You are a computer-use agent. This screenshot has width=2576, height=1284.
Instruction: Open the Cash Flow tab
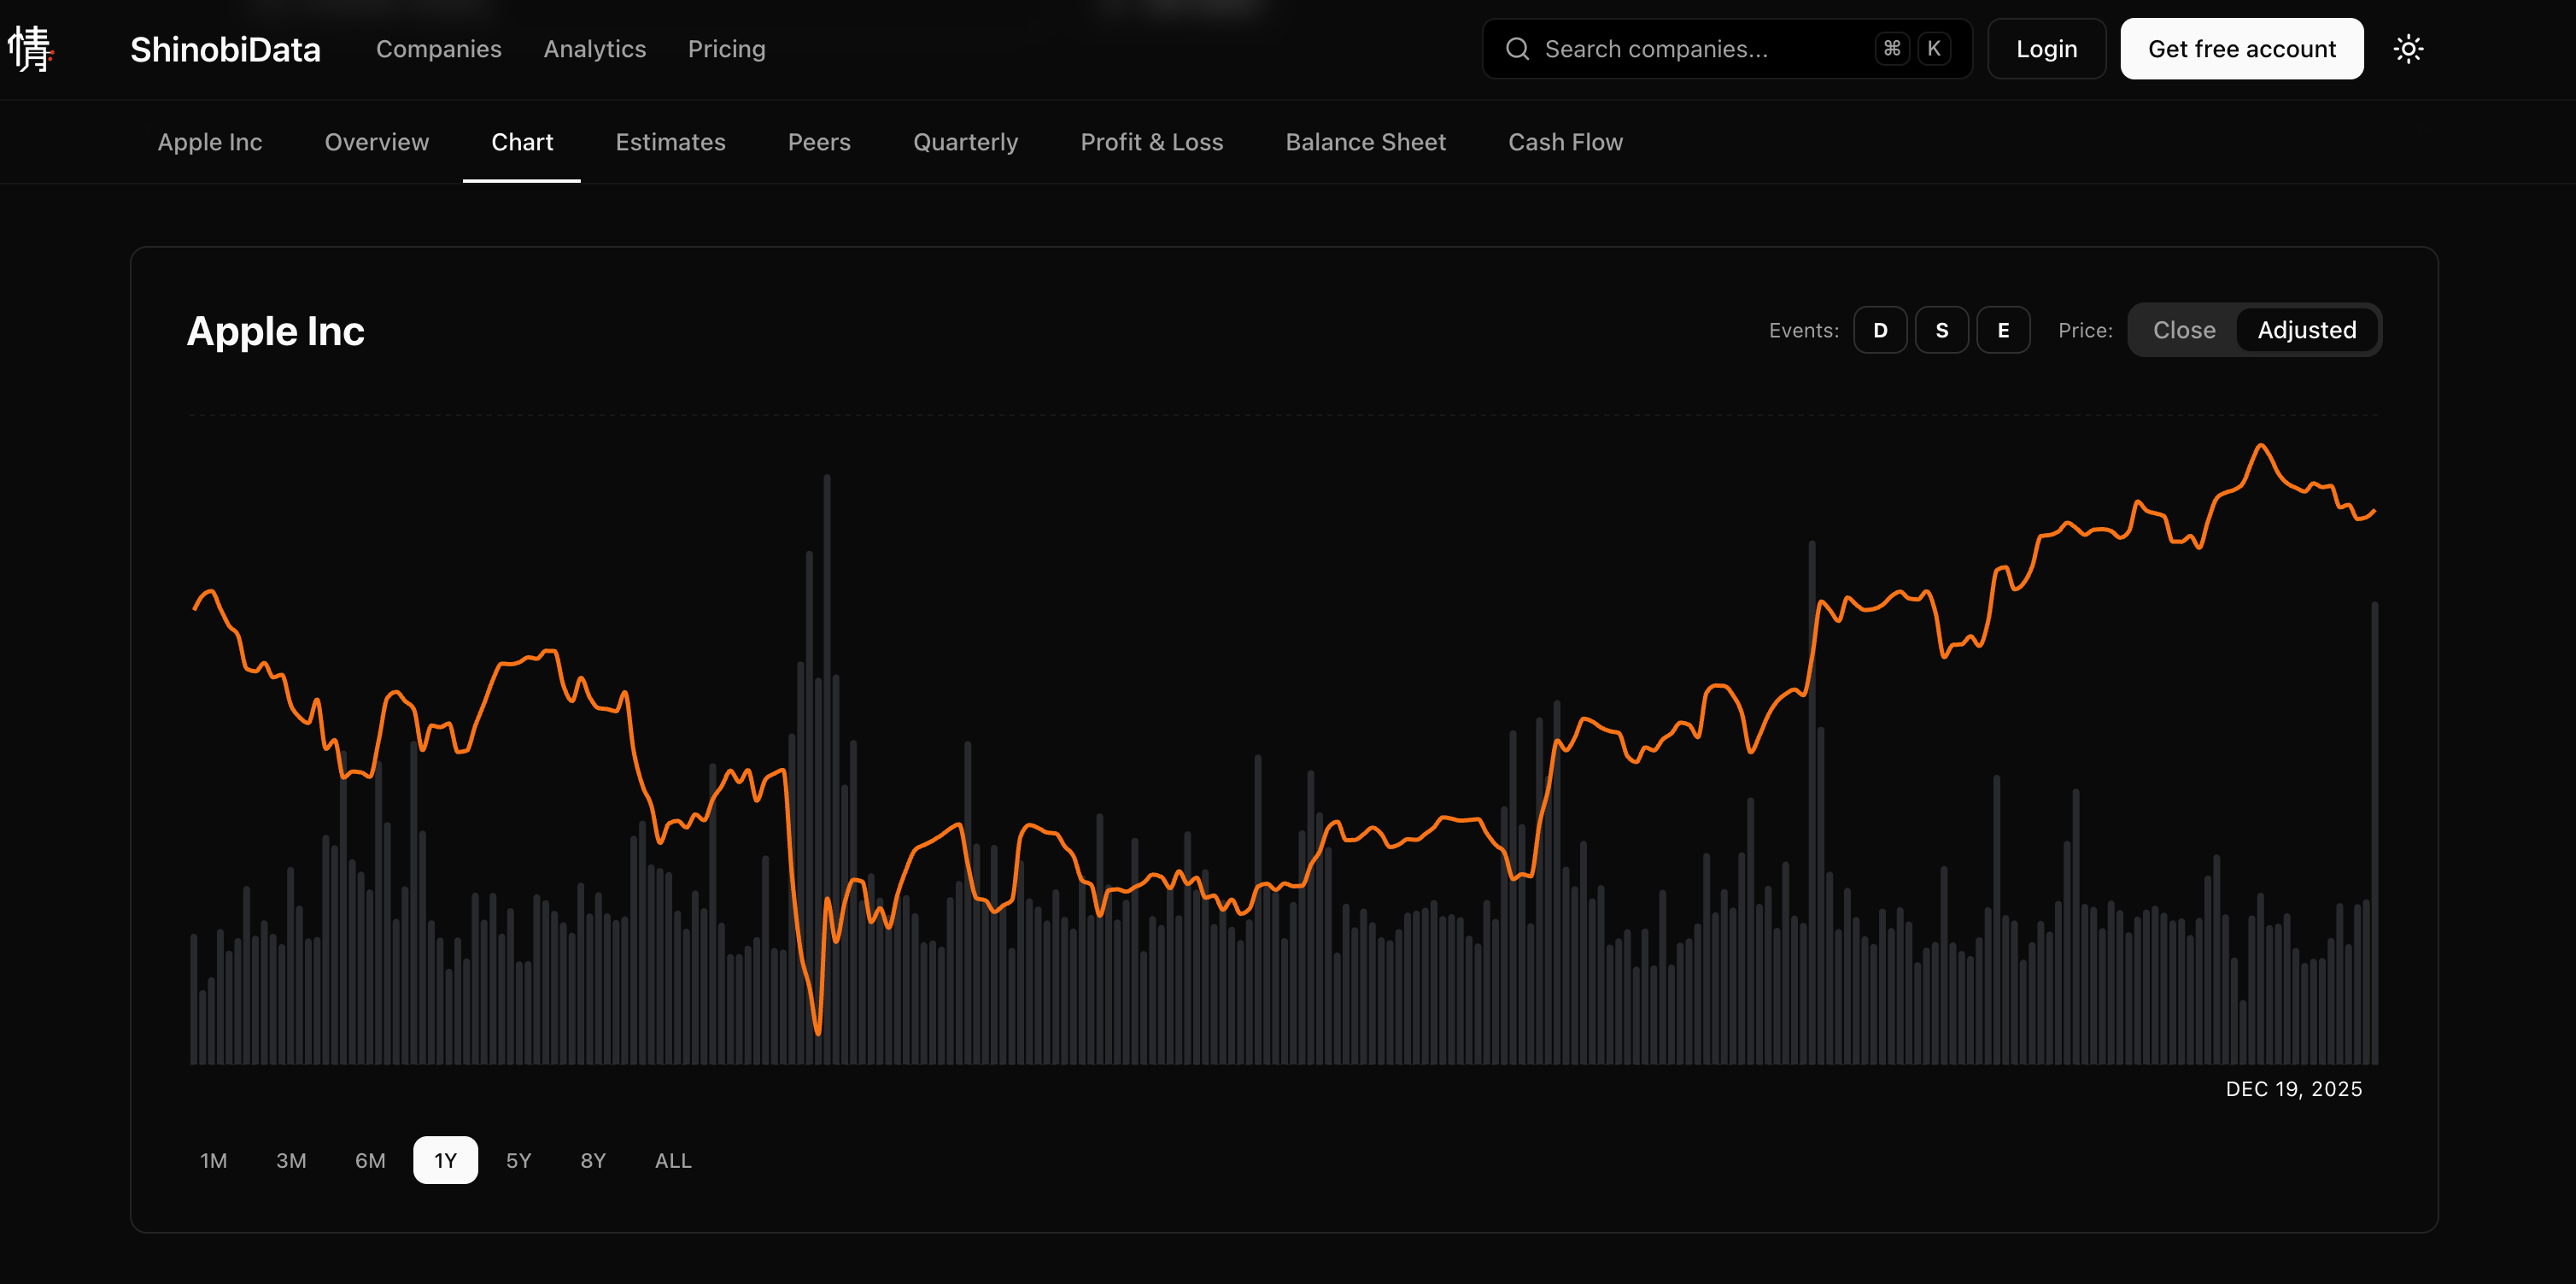1565,142
